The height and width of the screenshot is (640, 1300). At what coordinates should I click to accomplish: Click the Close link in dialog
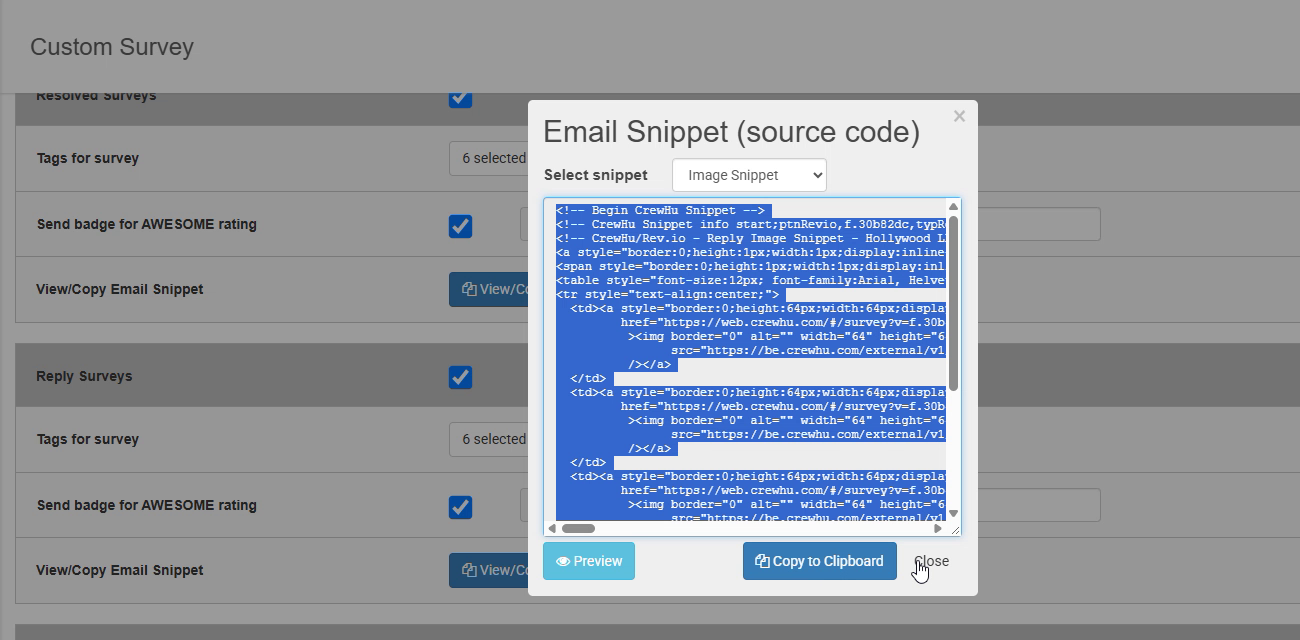tap(931, 561)
